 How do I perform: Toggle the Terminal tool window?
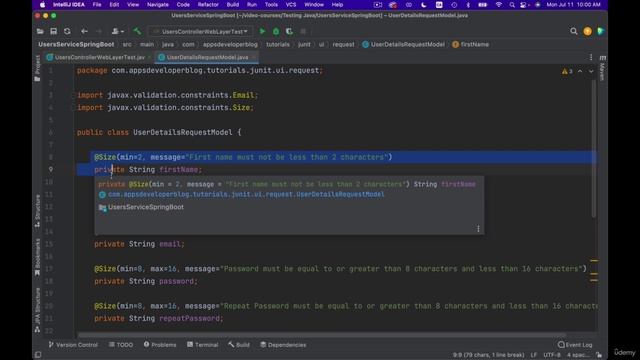202,345
